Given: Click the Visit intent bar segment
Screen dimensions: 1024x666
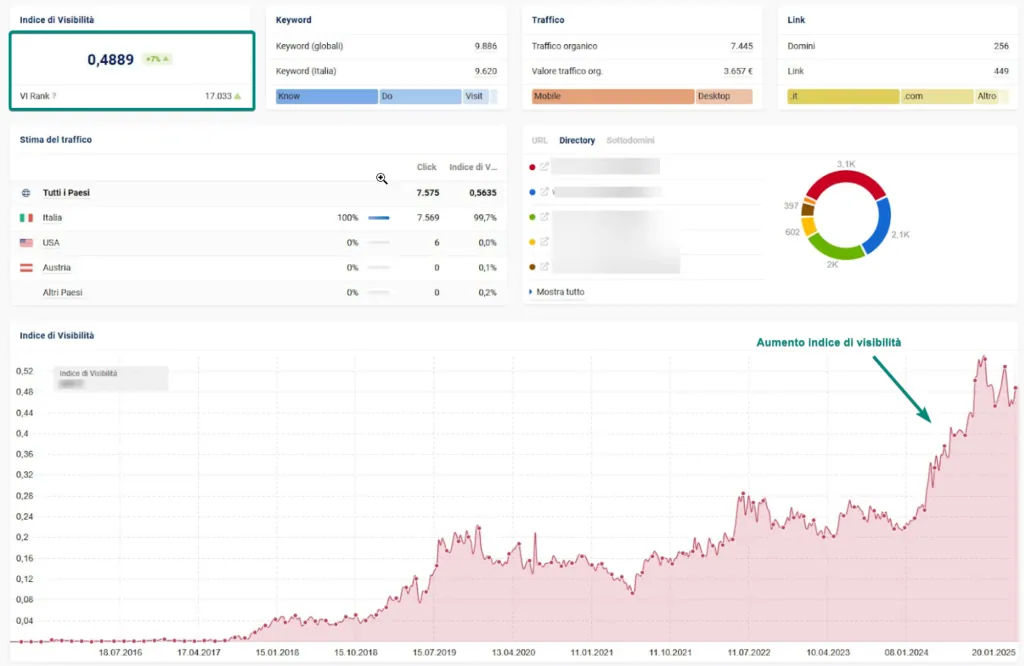Looking at the screenshot, I should (x=476, y=96).
